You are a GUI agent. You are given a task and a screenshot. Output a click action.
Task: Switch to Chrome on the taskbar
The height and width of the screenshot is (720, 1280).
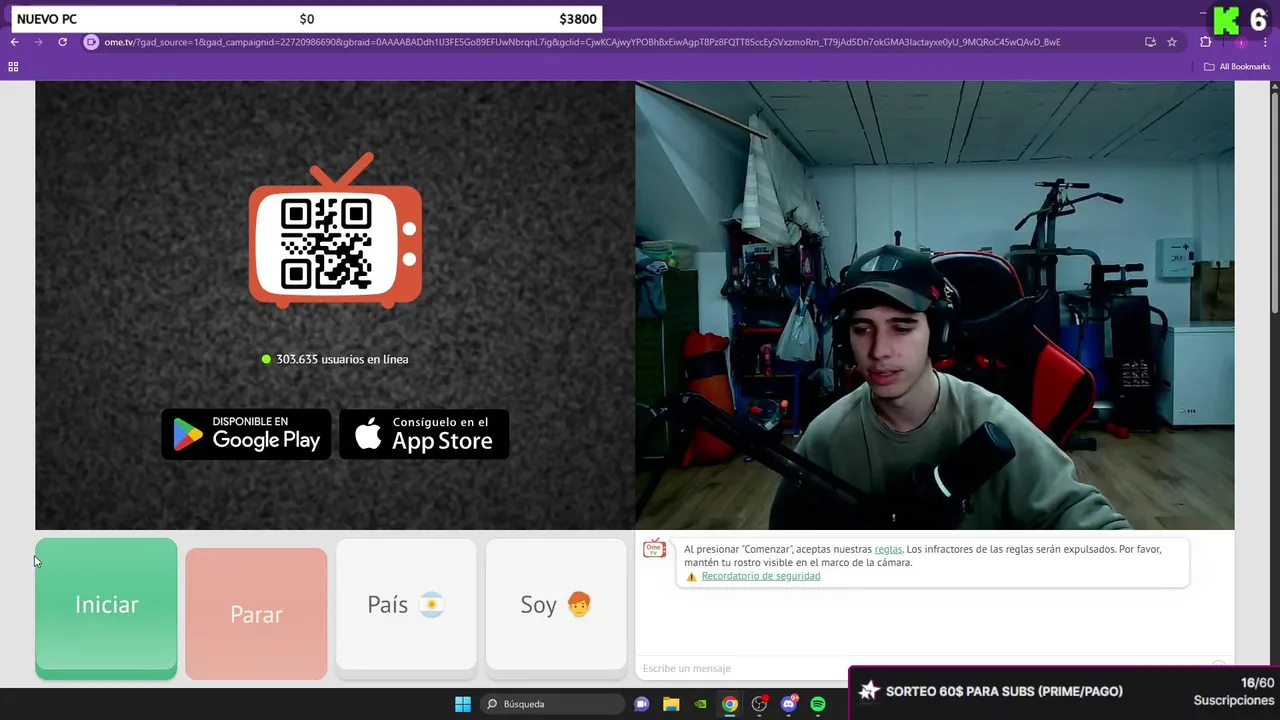pos(730,704)
